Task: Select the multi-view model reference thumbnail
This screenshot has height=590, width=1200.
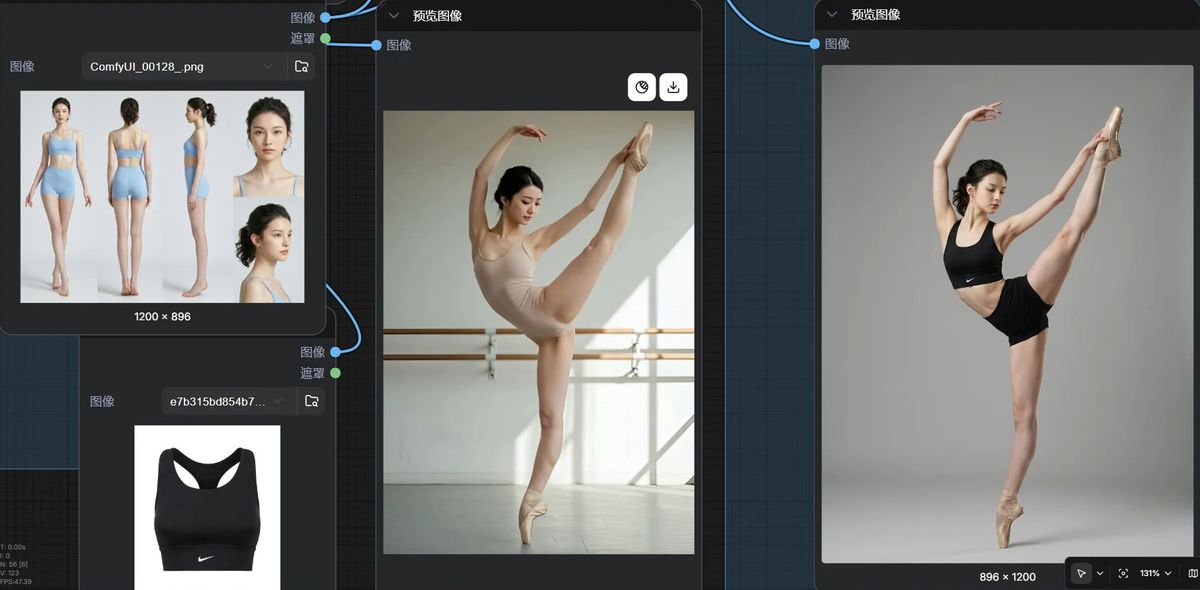Action: (162, 197)
